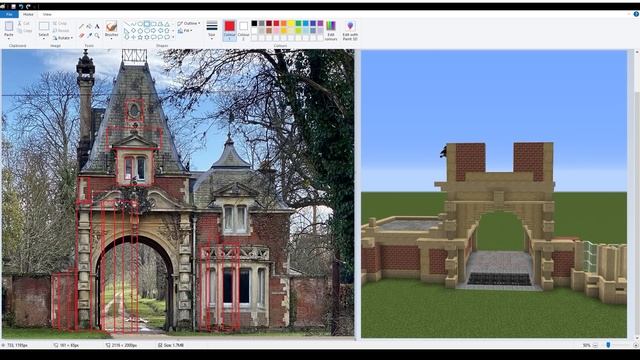Screen dimensions: 640x360
Task: Pick the orange palette colour
Action: click(x=284, y=23)
